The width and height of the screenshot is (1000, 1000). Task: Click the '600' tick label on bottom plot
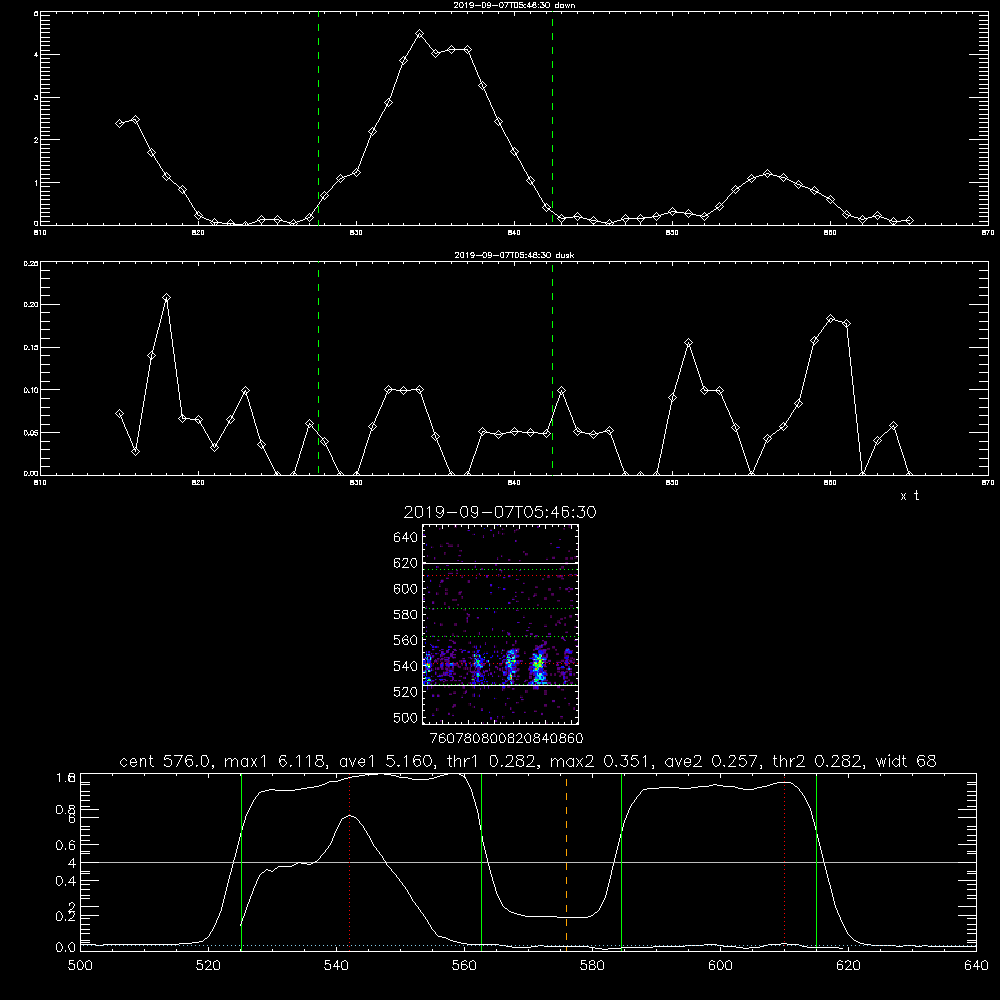pos(720,966)
